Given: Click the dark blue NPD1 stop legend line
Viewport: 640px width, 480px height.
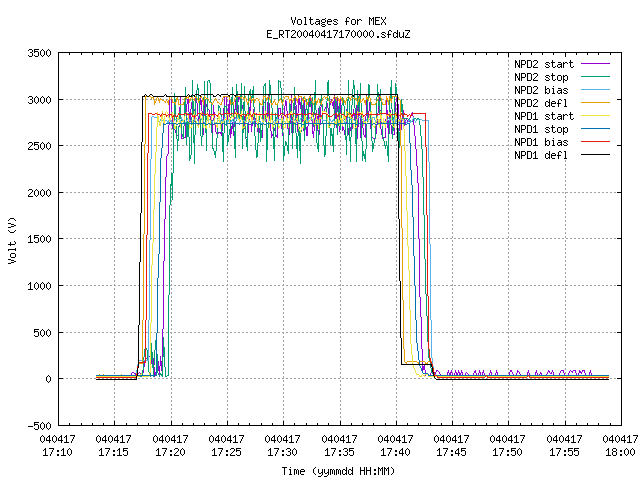Looking at the screenshot, I should point(596,129).
